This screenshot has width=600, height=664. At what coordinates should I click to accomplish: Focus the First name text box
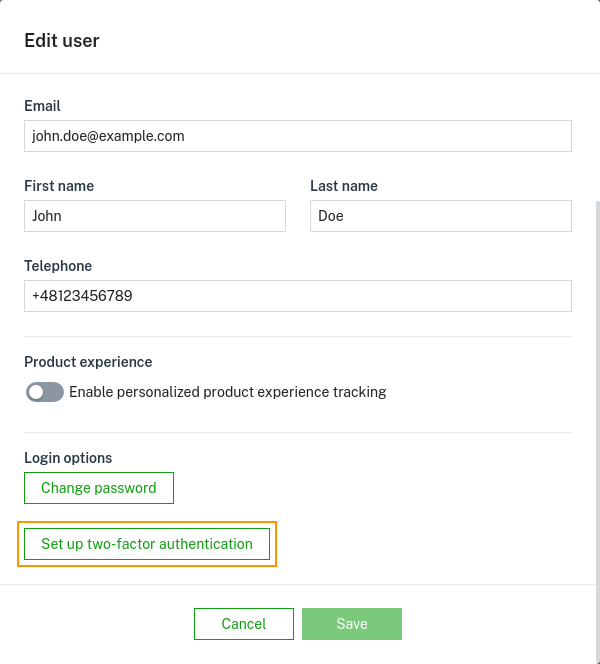[155, 216]
